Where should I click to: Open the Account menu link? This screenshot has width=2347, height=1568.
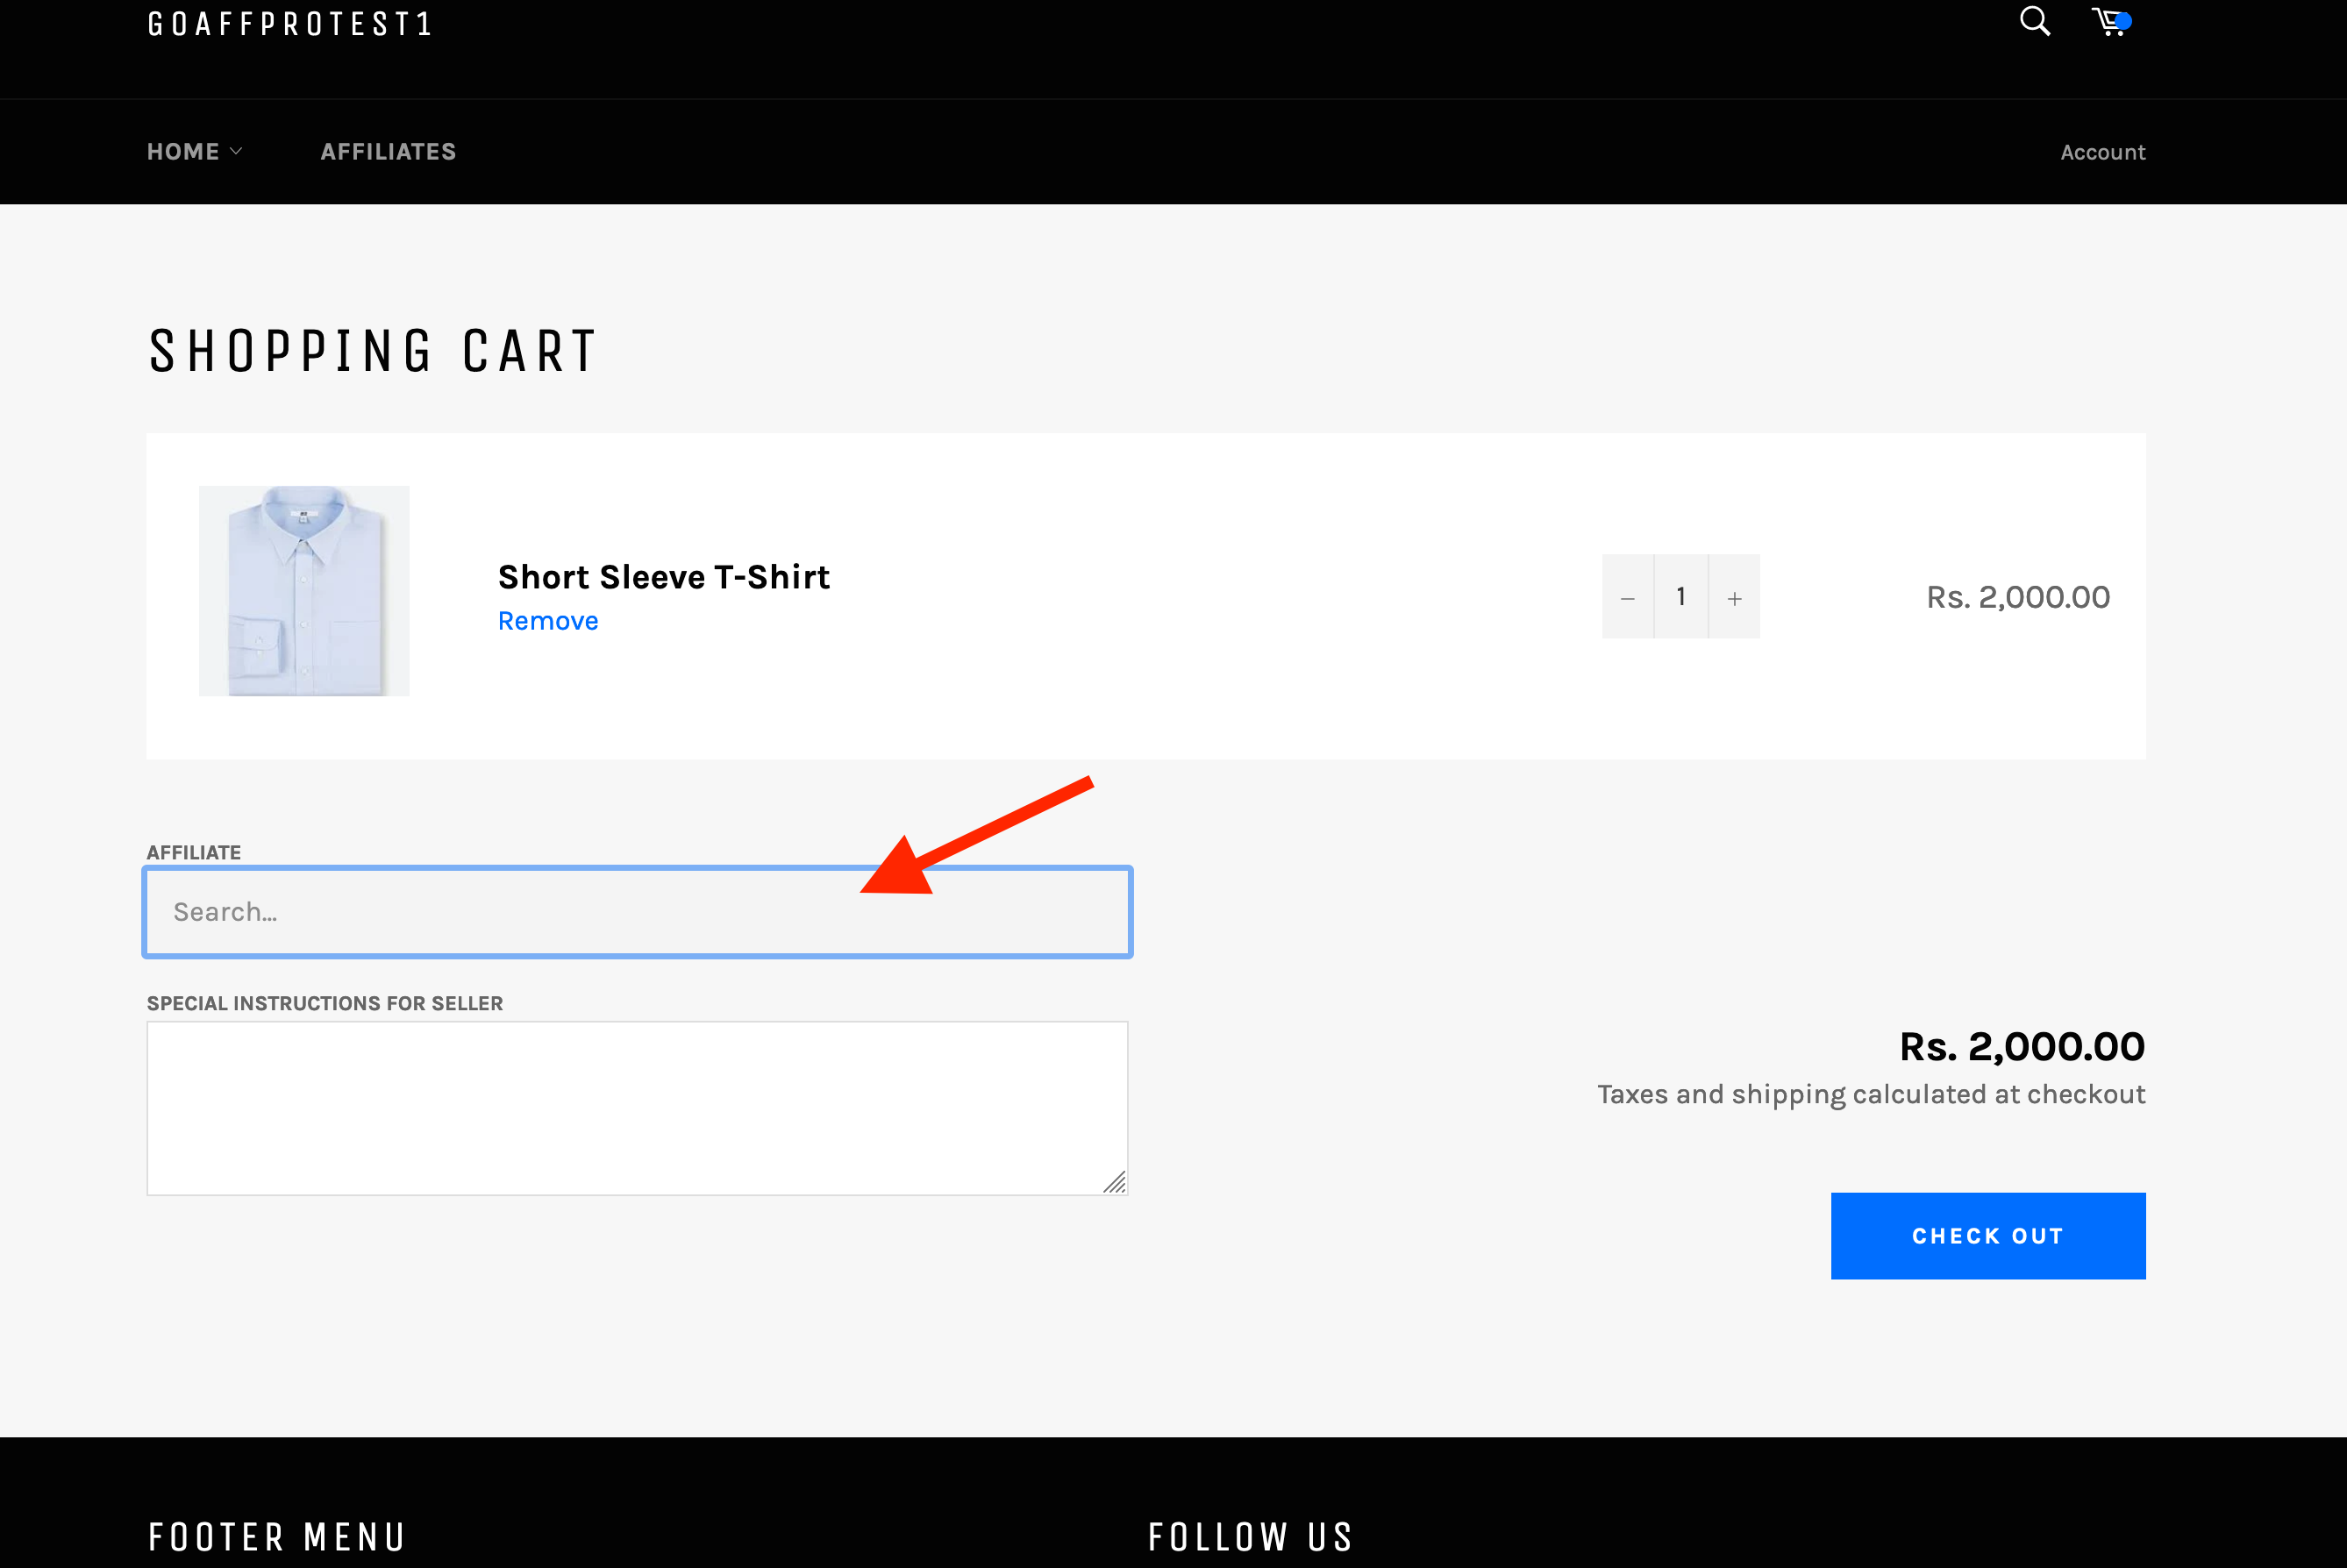[2102, 151]
